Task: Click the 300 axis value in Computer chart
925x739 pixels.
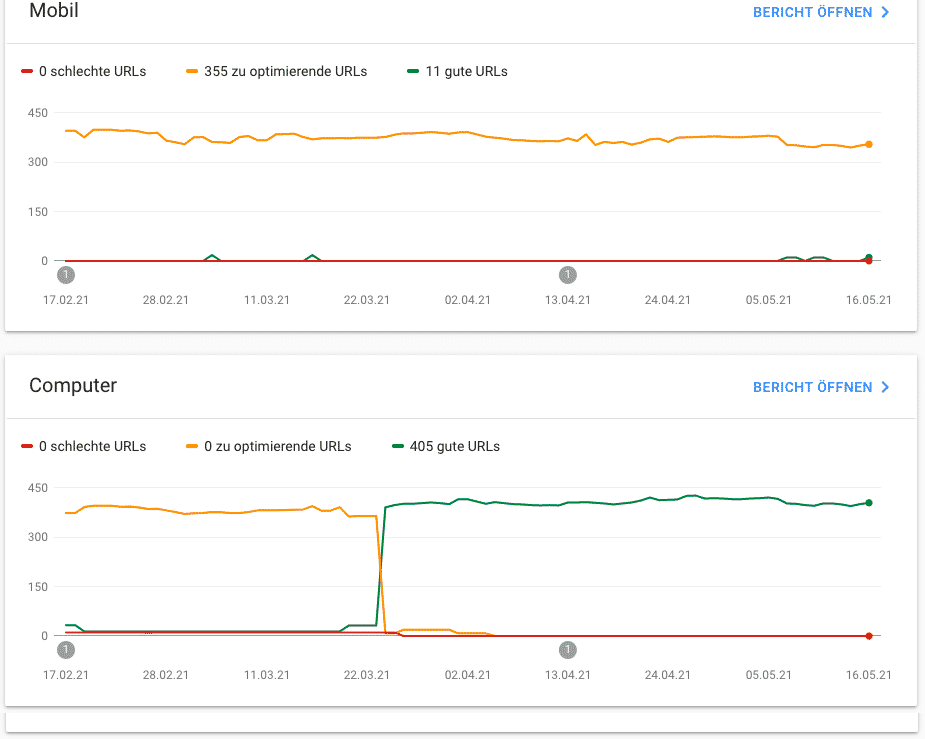Action: (38, 537)
